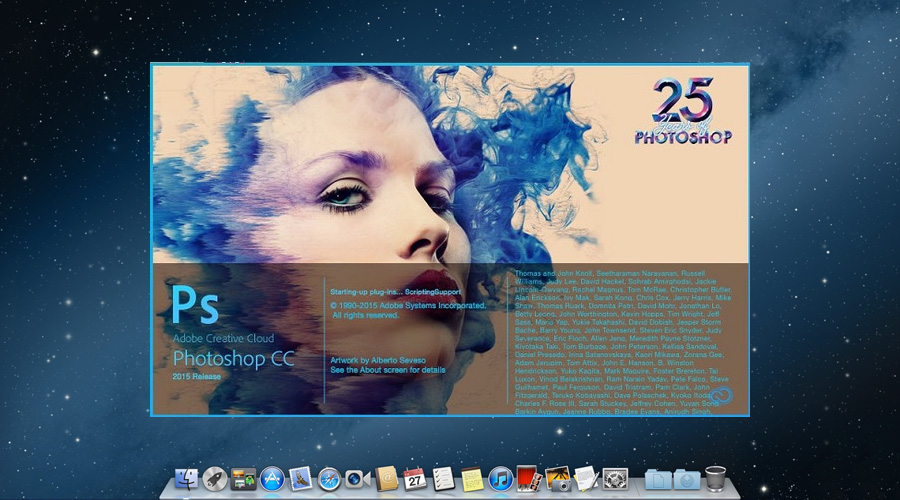Open Reminders checklist icon in dock
The height and width of the screenshot is (500, 900).
coord(443,479)
